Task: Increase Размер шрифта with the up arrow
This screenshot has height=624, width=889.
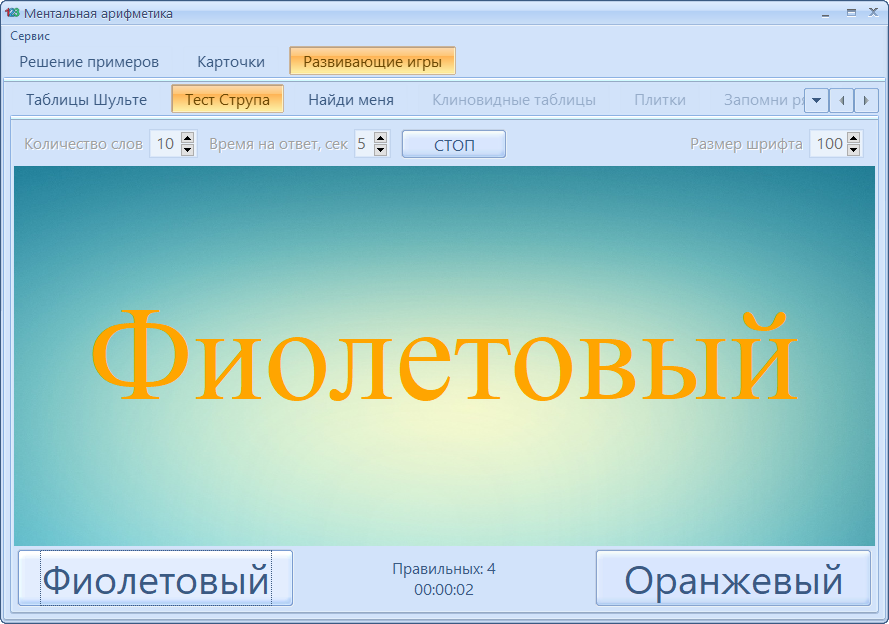Action: (852, 139)
